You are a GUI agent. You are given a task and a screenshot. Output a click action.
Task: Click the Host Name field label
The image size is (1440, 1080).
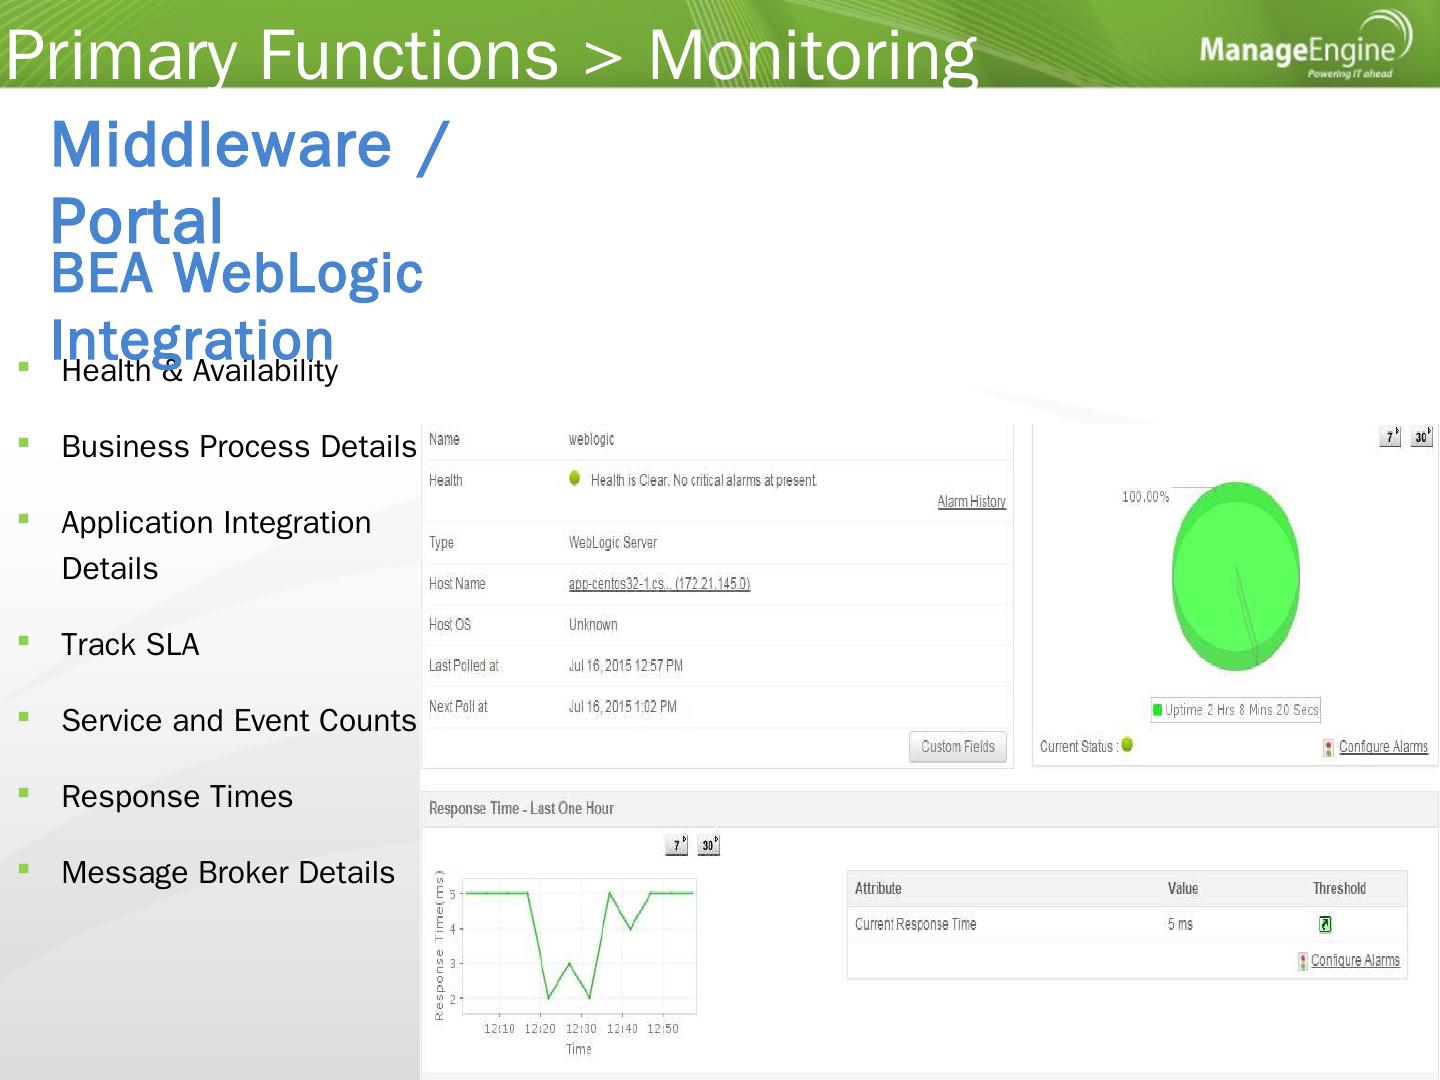(457, 584)
